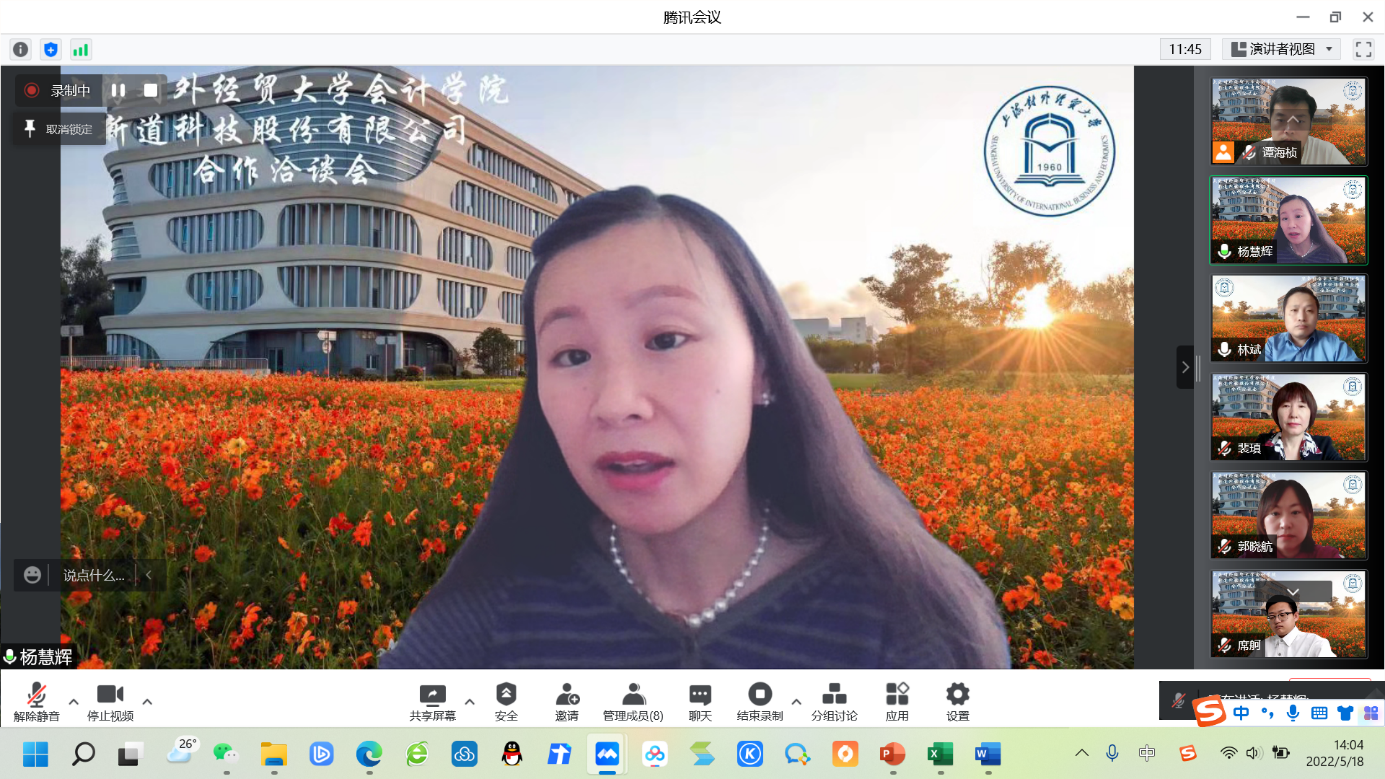Viewport: 1385px width, 779px height.
Task: Stop the video camera (停止视频)
Action: [x=110, y=696]
